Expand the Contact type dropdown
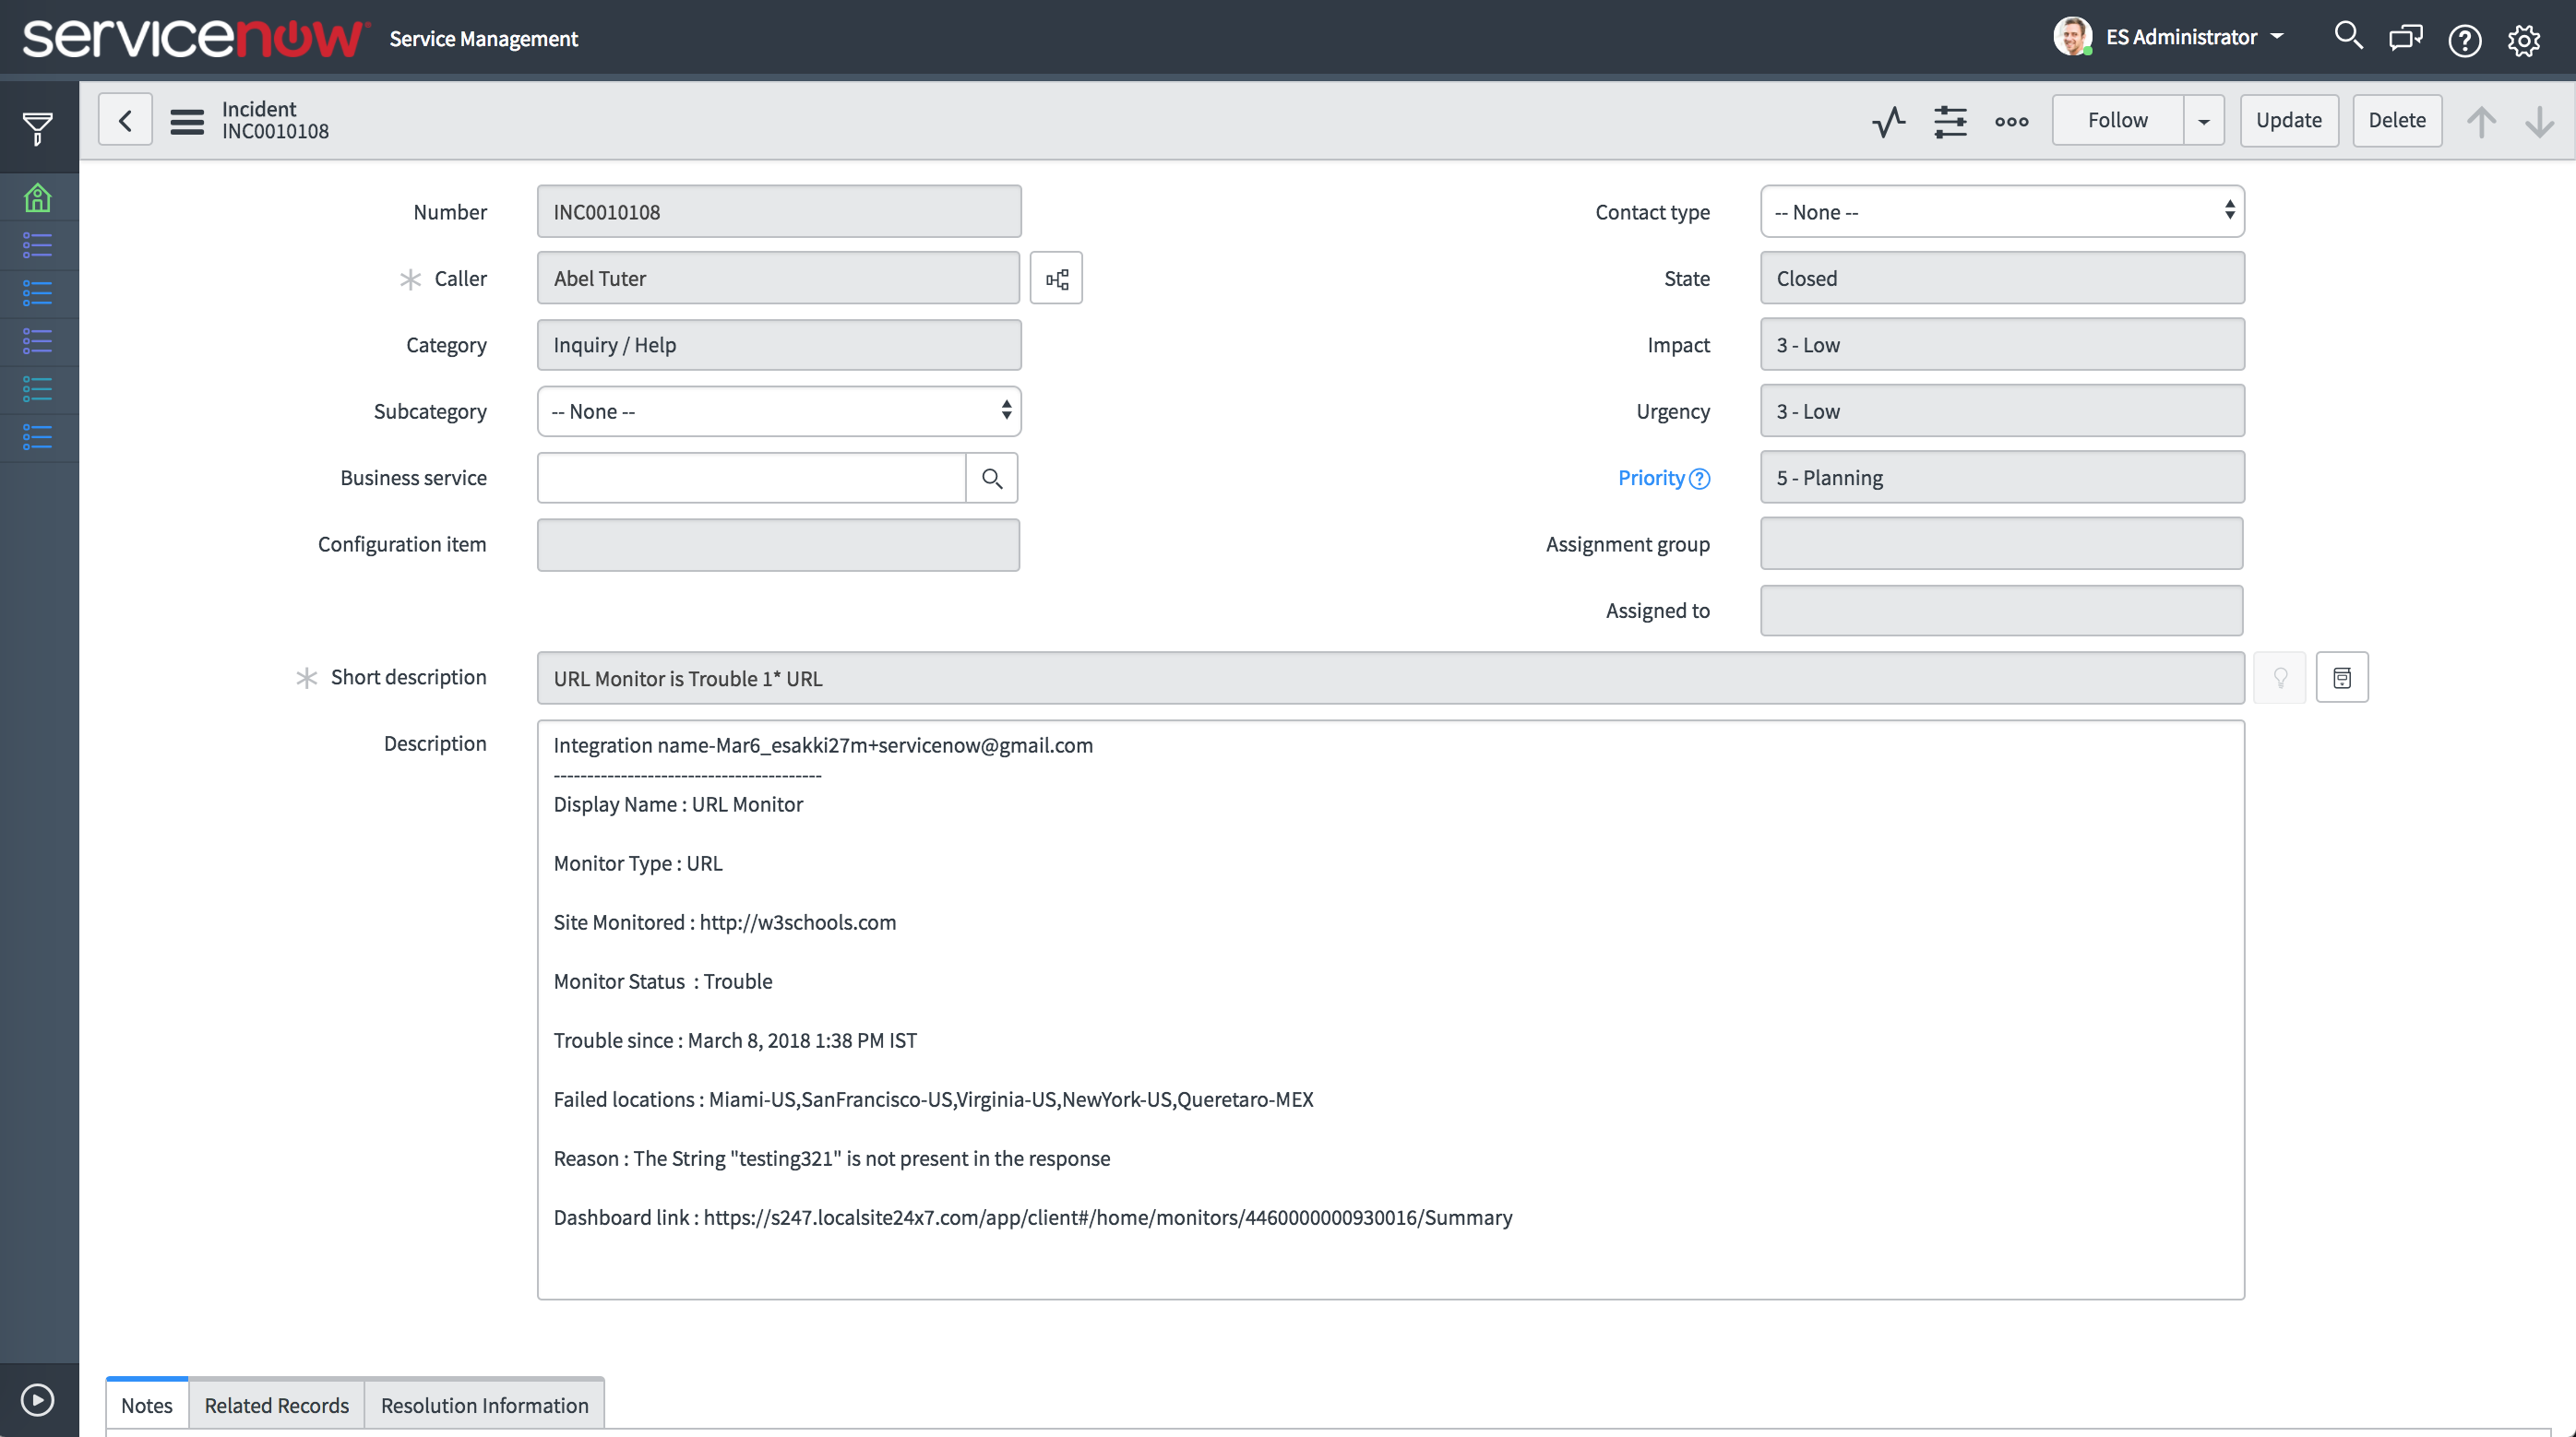This screenshot has height=1437, width=2576. (x=2001, y=212)
